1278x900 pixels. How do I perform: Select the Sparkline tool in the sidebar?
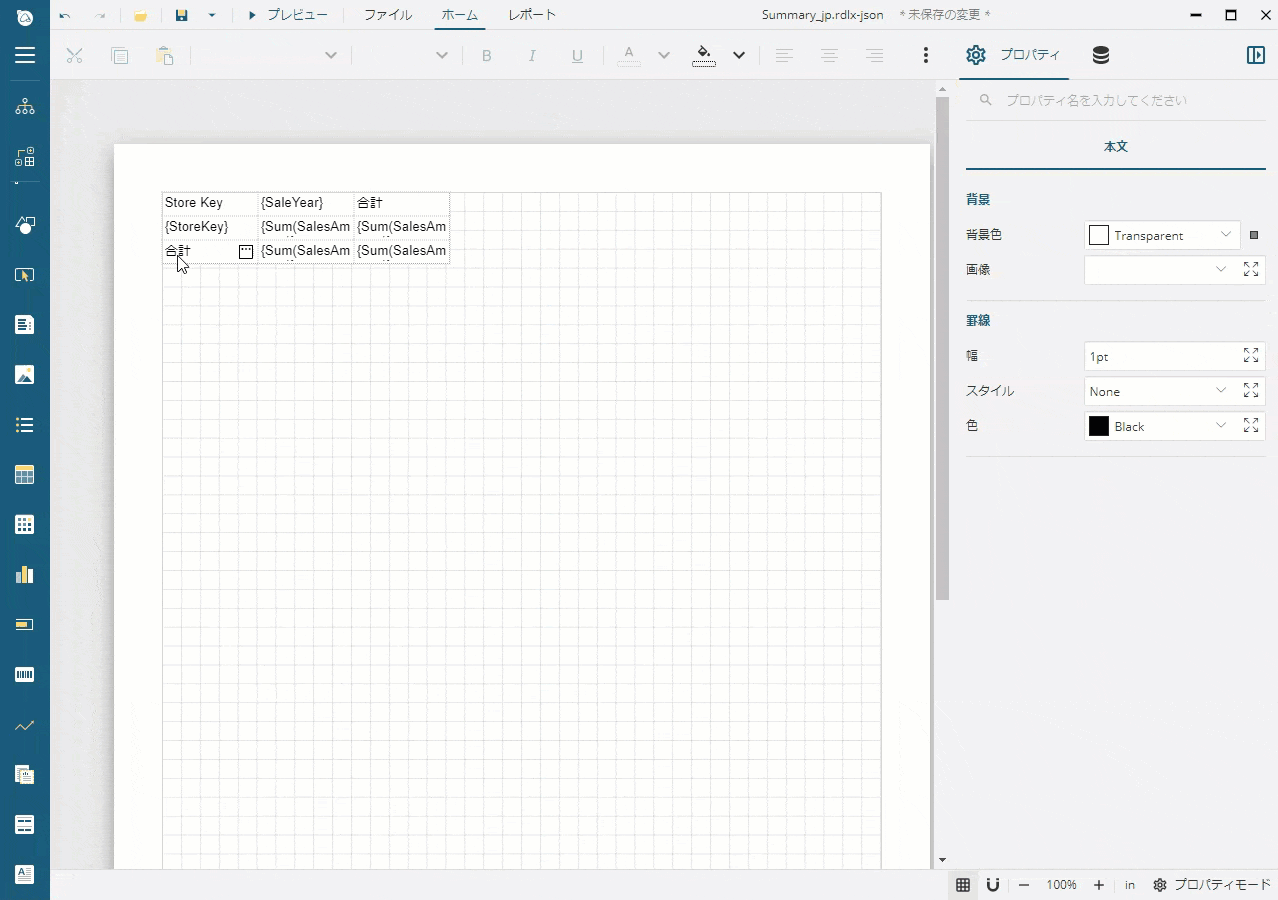pyautogui.click(x=24, y=724)
